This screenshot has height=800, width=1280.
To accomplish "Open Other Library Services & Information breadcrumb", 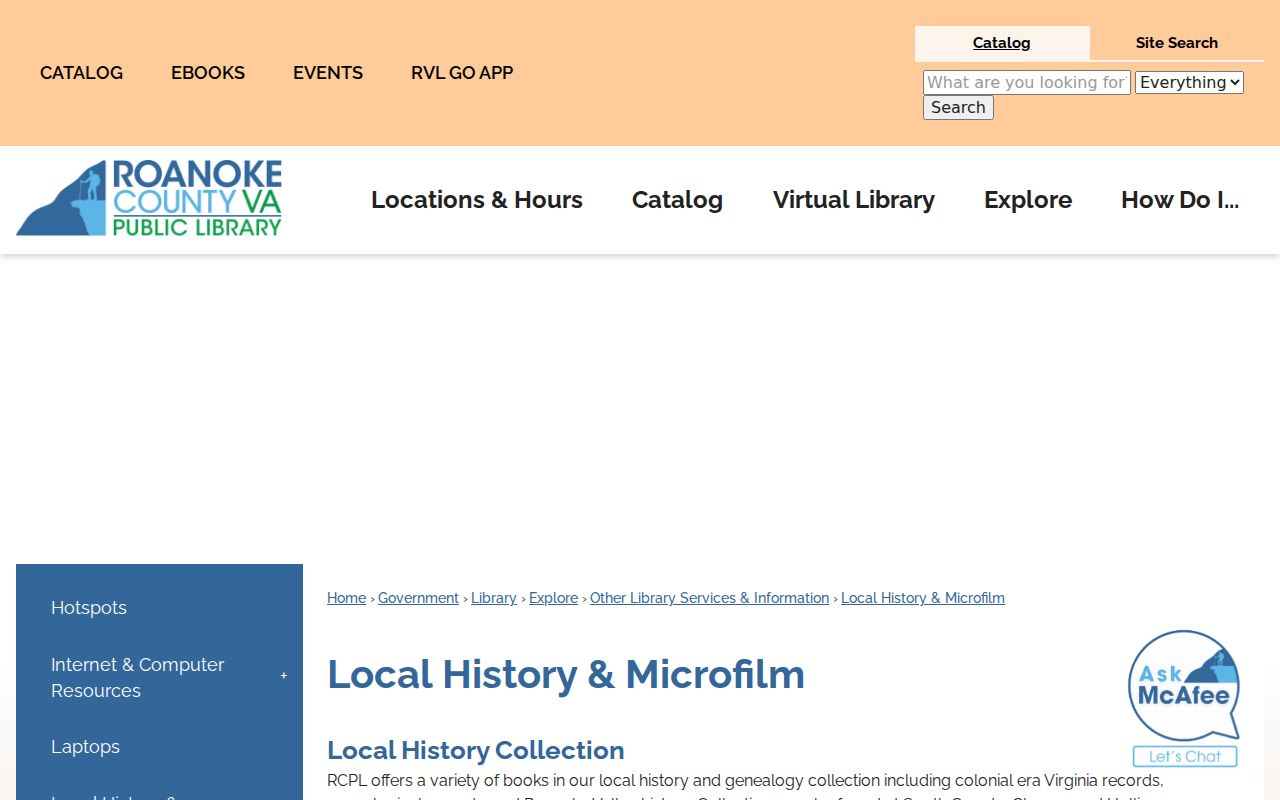I will pyautogui.click(x=709, y=598).
